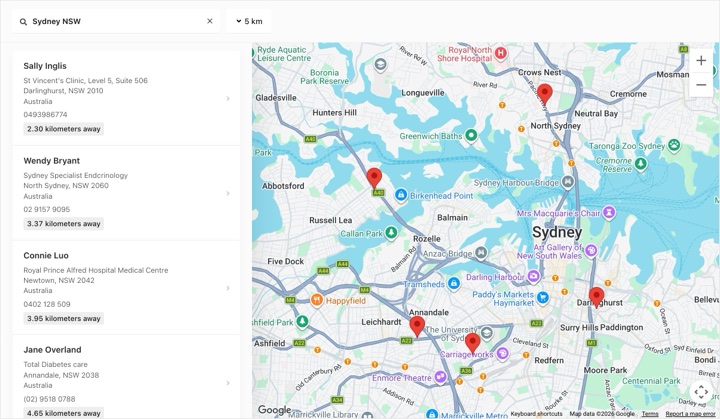Select the red pin near Annandale
Image resolution: width=720 pixels, height=419 pixels.
417,326
